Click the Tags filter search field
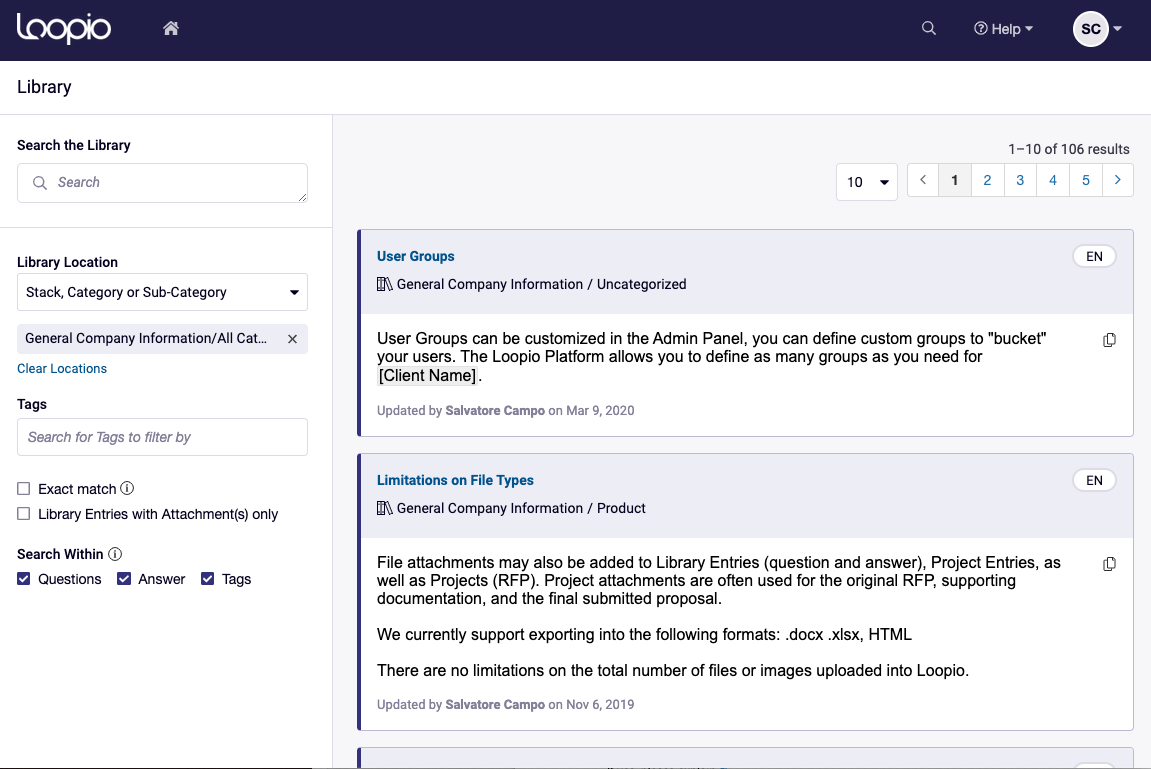This screenshot has width=1151, height=769. pos(162,437)
